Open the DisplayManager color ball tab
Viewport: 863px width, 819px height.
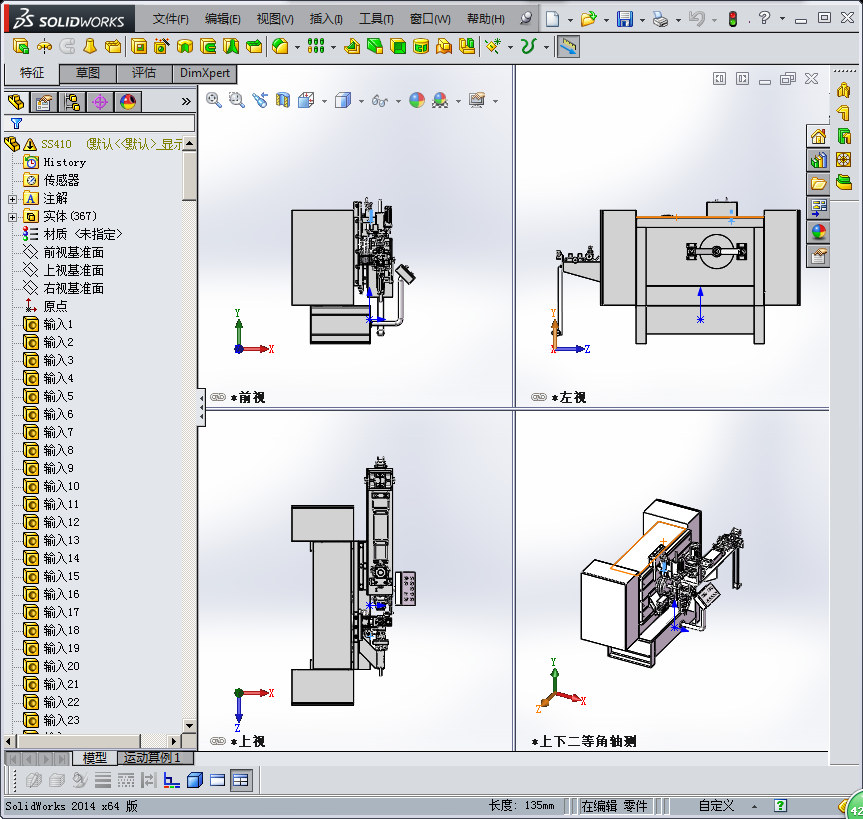[128, 102]
